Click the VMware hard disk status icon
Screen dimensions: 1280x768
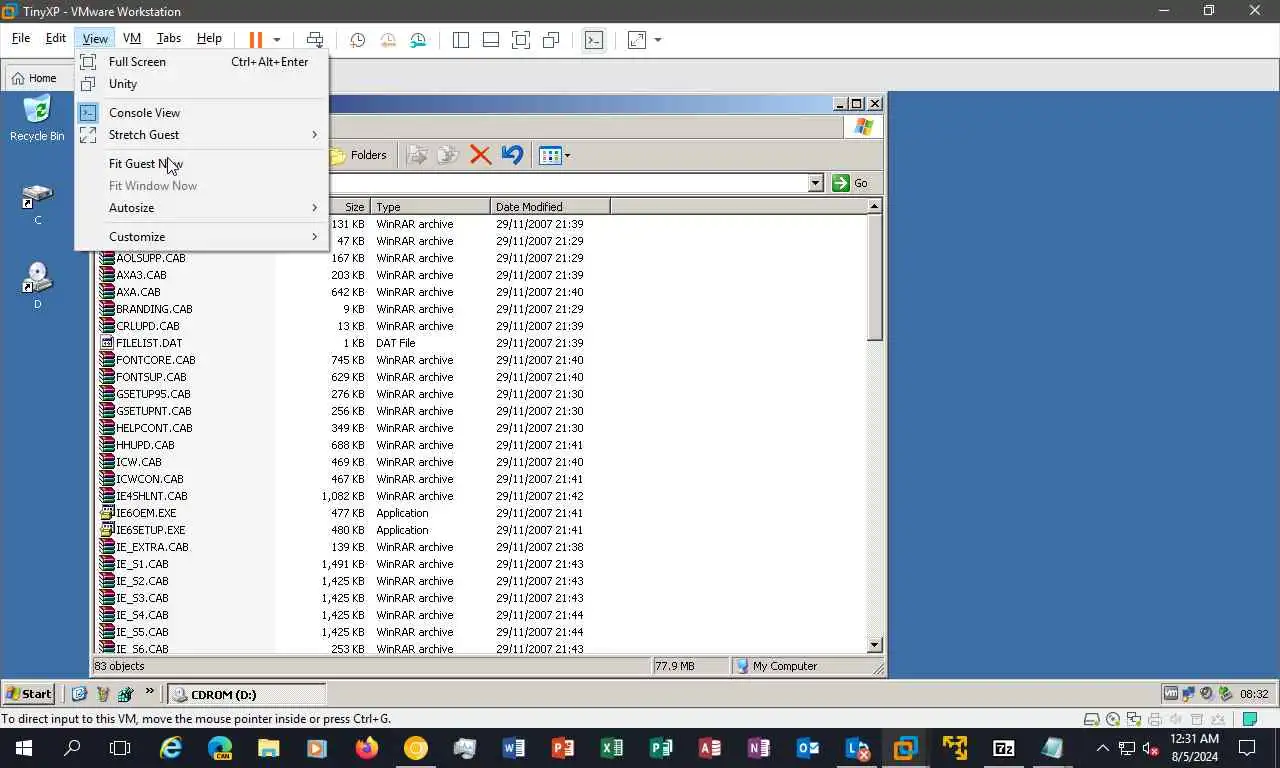coord(1093,719)
